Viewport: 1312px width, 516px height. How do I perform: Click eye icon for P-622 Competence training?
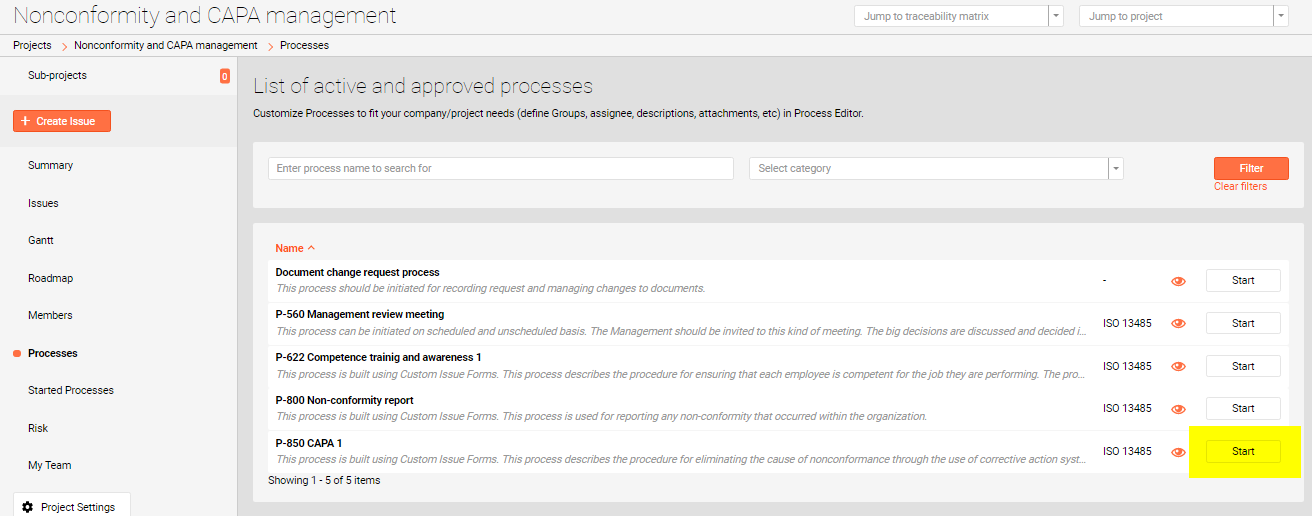point(1178,367)
